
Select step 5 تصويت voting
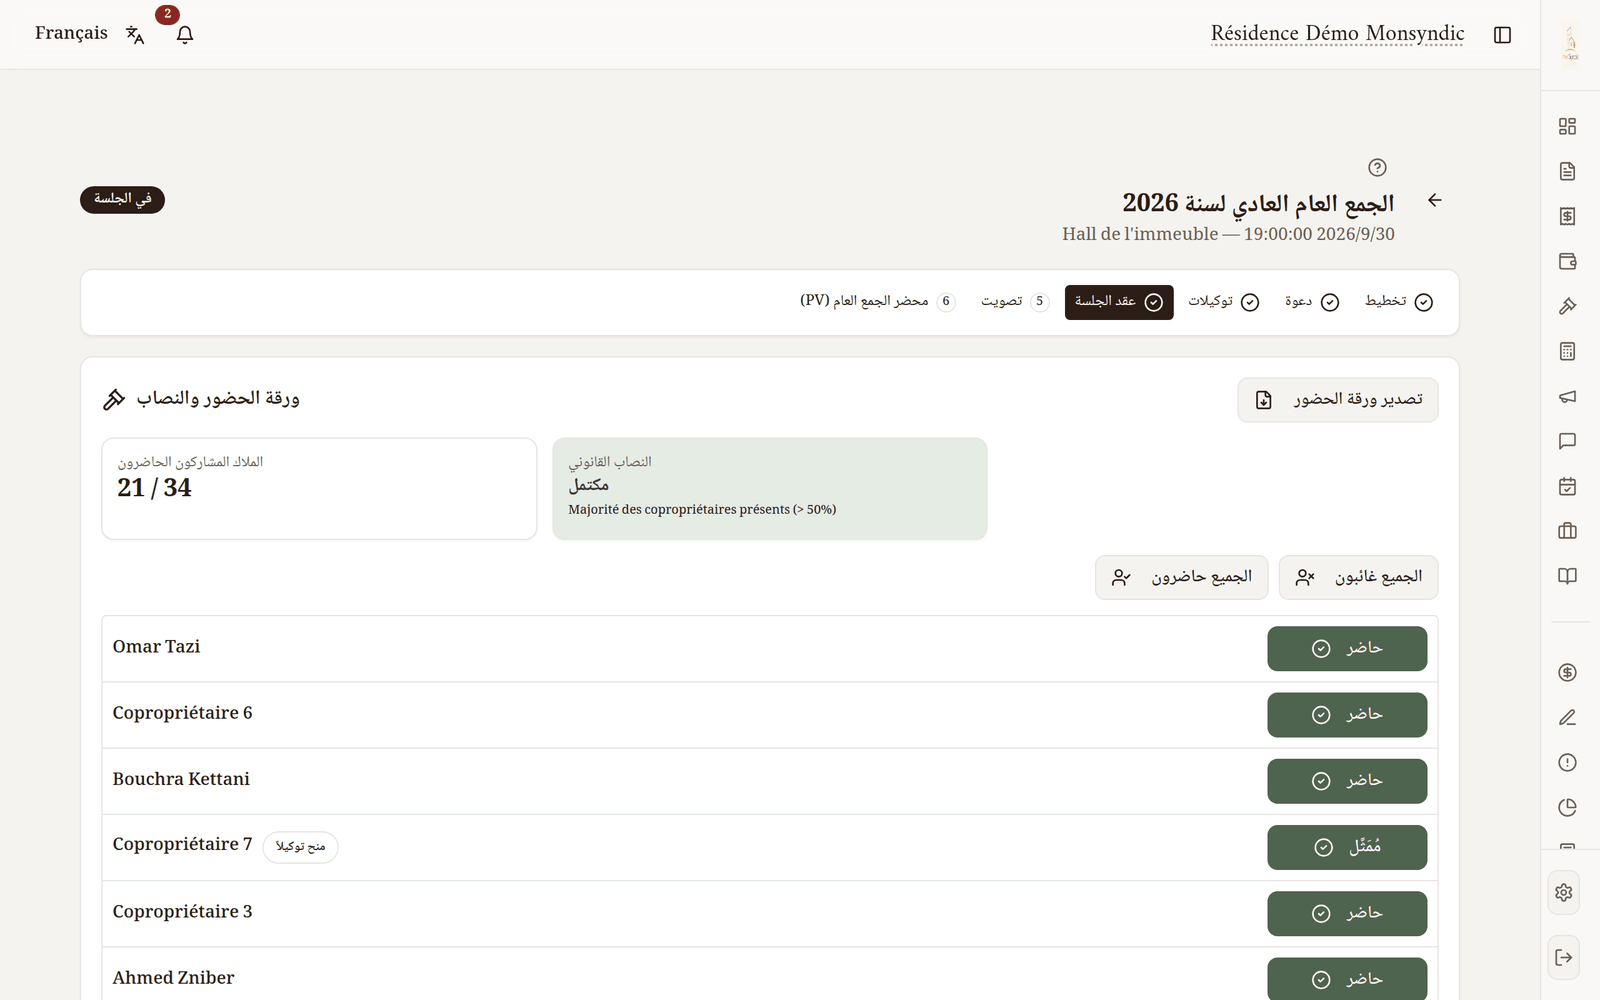[1014, 302]
